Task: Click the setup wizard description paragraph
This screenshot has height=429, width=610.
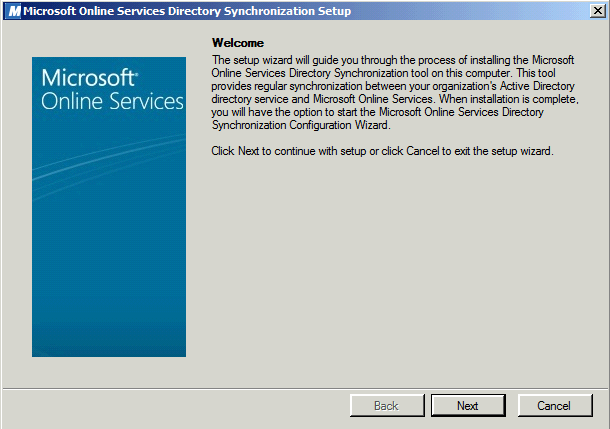Action: 395,93
